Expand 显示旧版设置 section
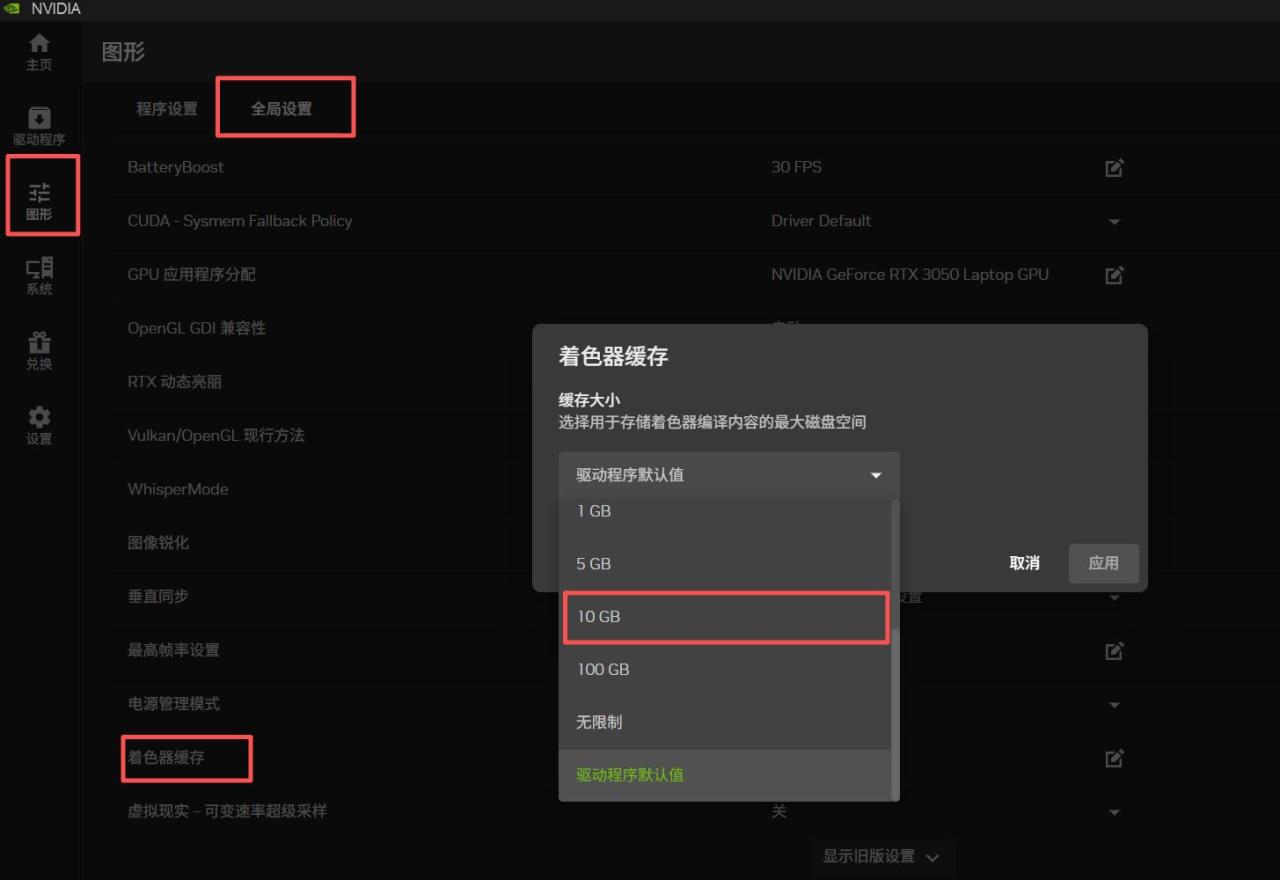 (881, 857)
